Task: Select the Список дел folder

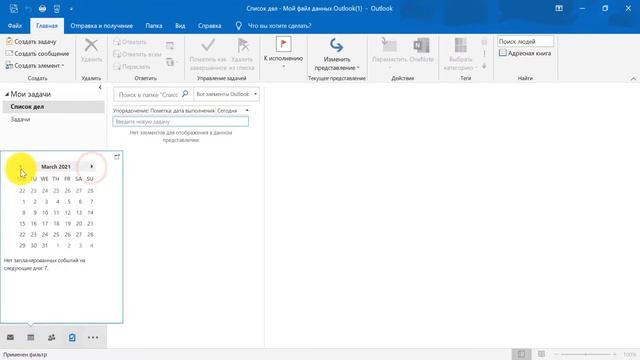Action: pos(53,107)
